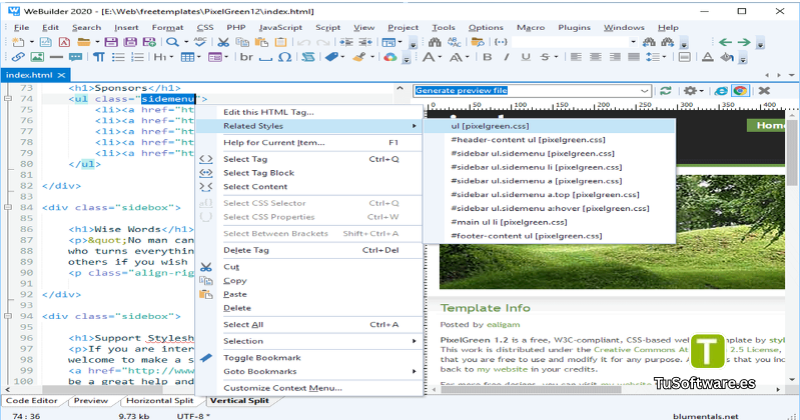Open the font color A tool
This screenshot has height=420, width=800.
tap(708, 57)
